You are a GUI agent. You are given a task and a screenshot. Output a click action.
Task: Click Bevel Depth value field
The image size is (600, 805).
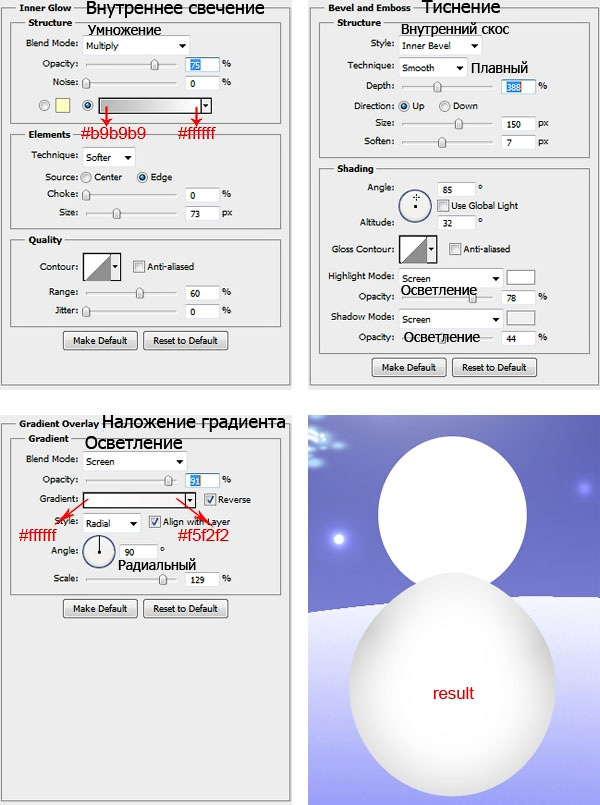[x=518, y=87]
